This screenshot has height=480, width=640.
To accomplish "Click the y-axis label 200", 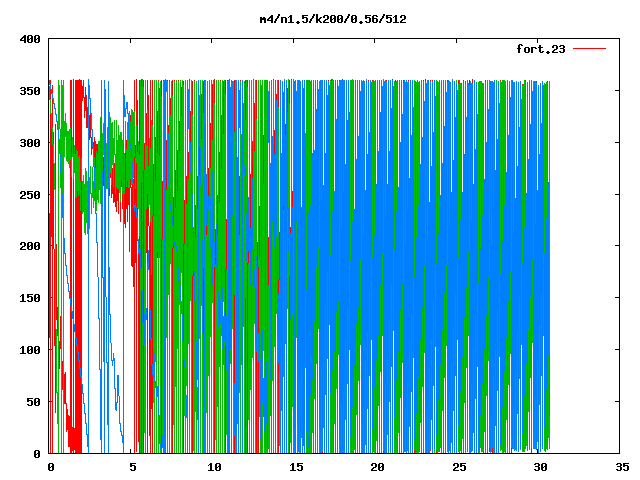I will tap(30, 247).
